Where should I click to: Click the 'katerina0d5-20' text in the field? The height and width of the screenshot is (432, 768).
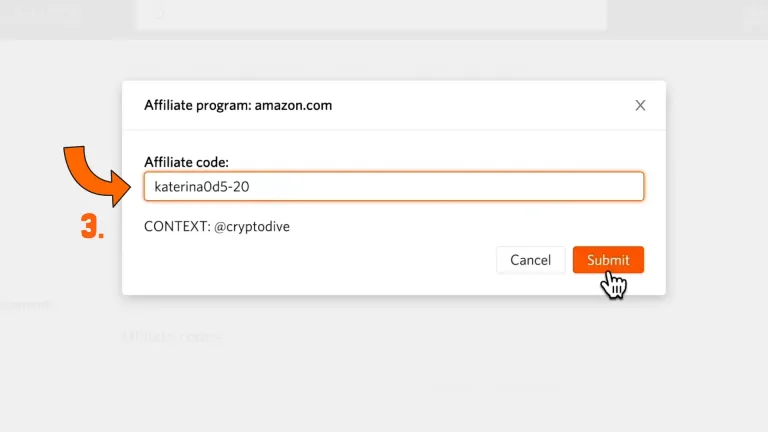coord(201,186)
